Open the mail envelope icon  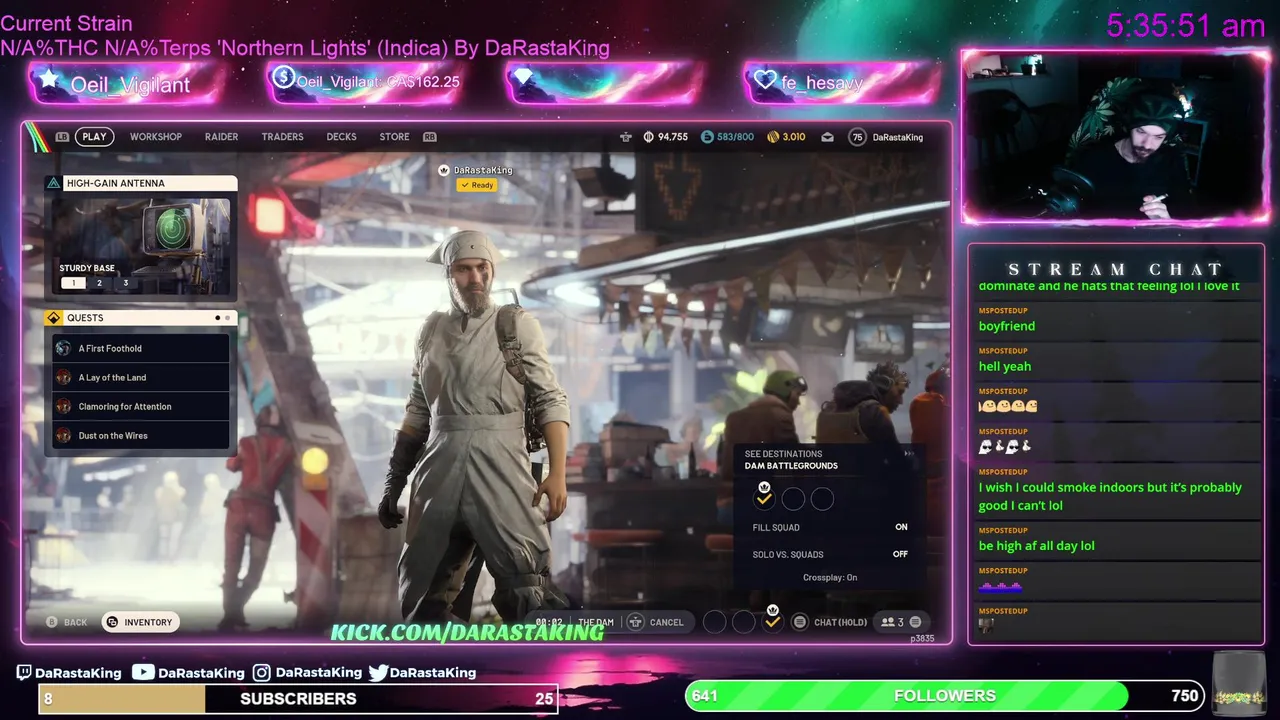(x=827, y=137)
